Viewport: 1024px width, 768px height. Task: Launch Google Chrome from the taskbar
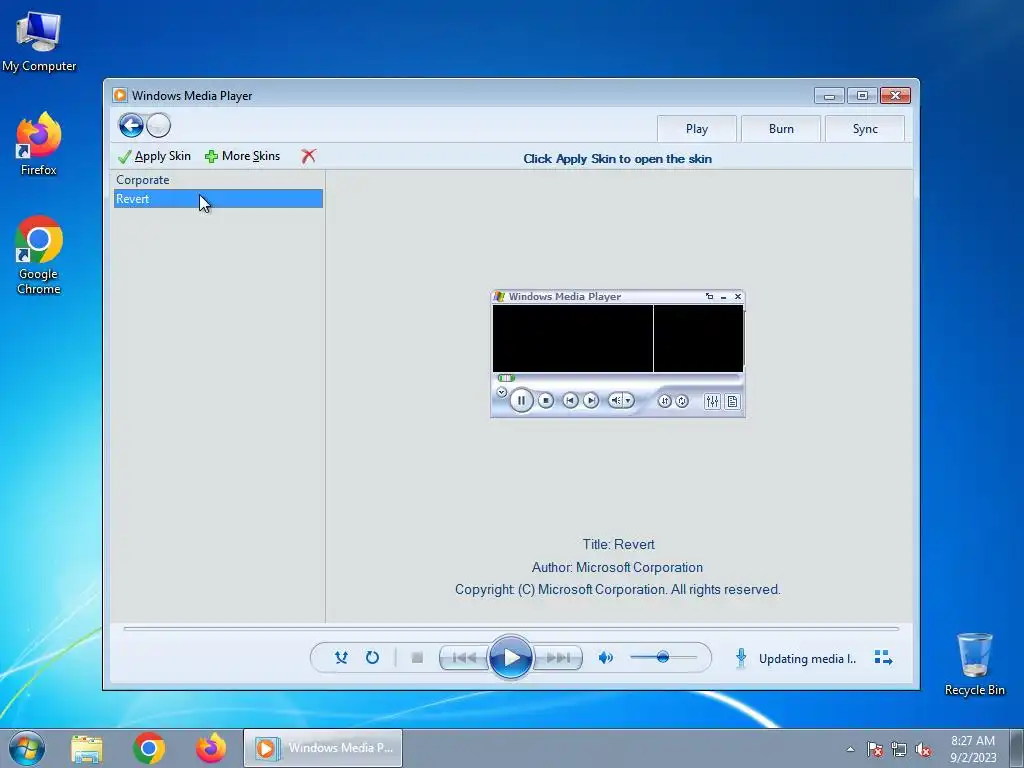(x=149, y=748)
